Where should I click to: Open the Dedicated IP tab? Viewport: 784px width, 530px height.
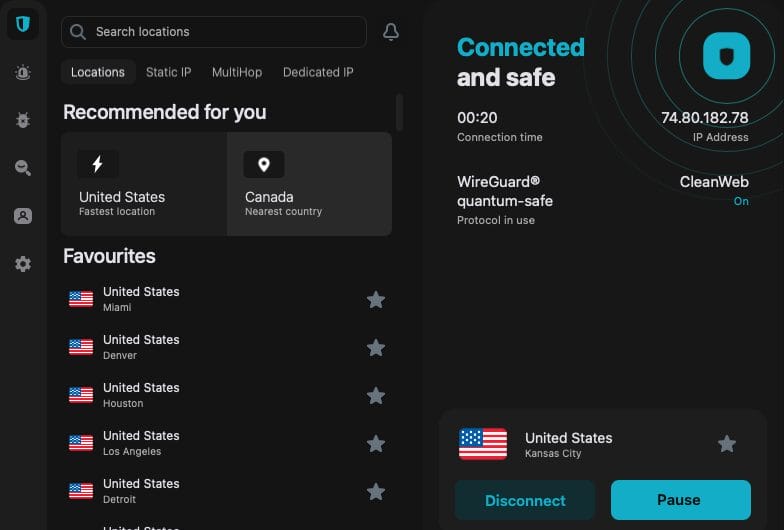(318, 72)
